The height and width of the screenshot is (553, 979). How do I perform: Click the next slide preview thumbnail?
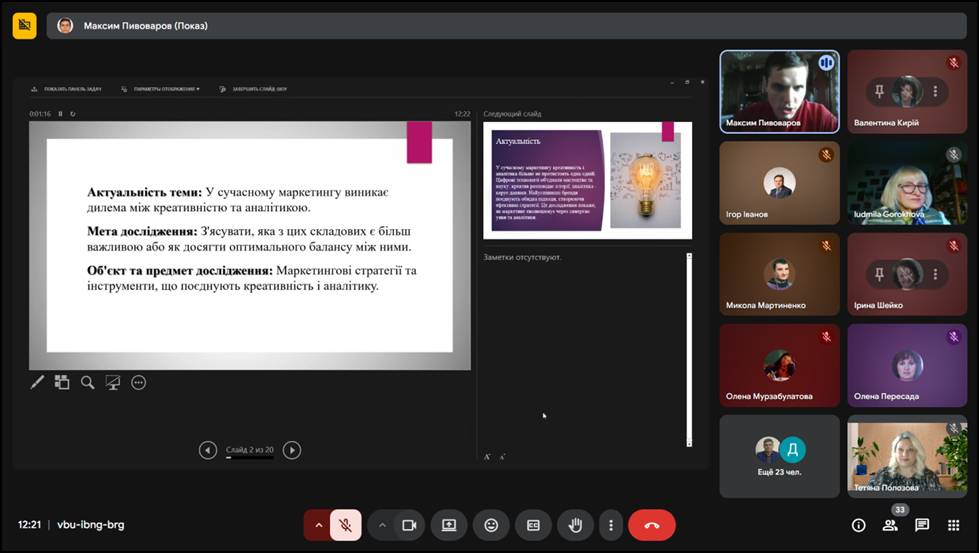coord(587,180)
